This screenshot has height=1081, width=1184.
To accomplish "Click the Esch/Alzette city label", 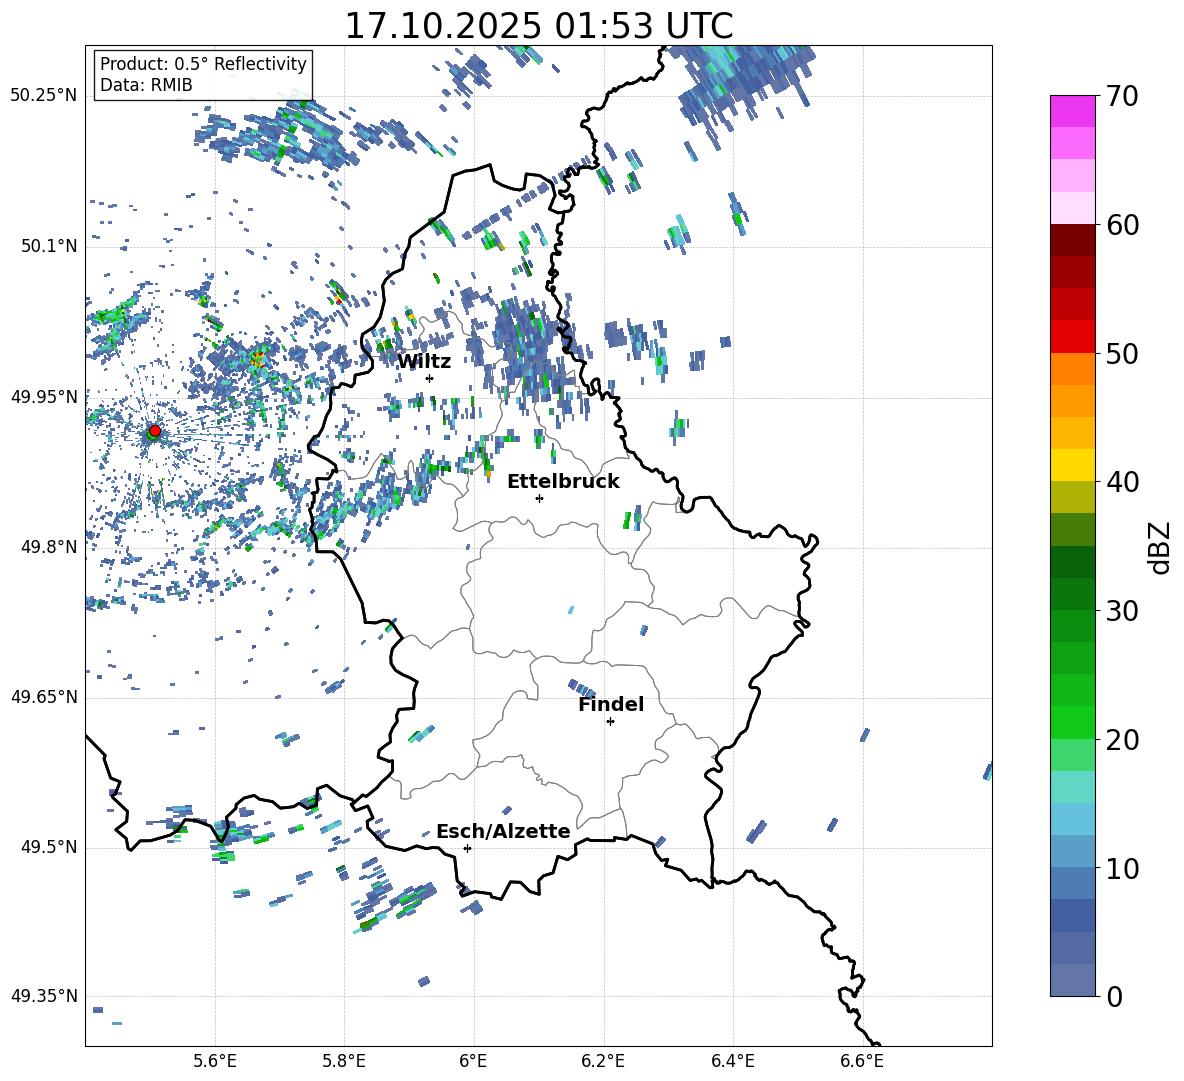I will click(x=503, y=831).
